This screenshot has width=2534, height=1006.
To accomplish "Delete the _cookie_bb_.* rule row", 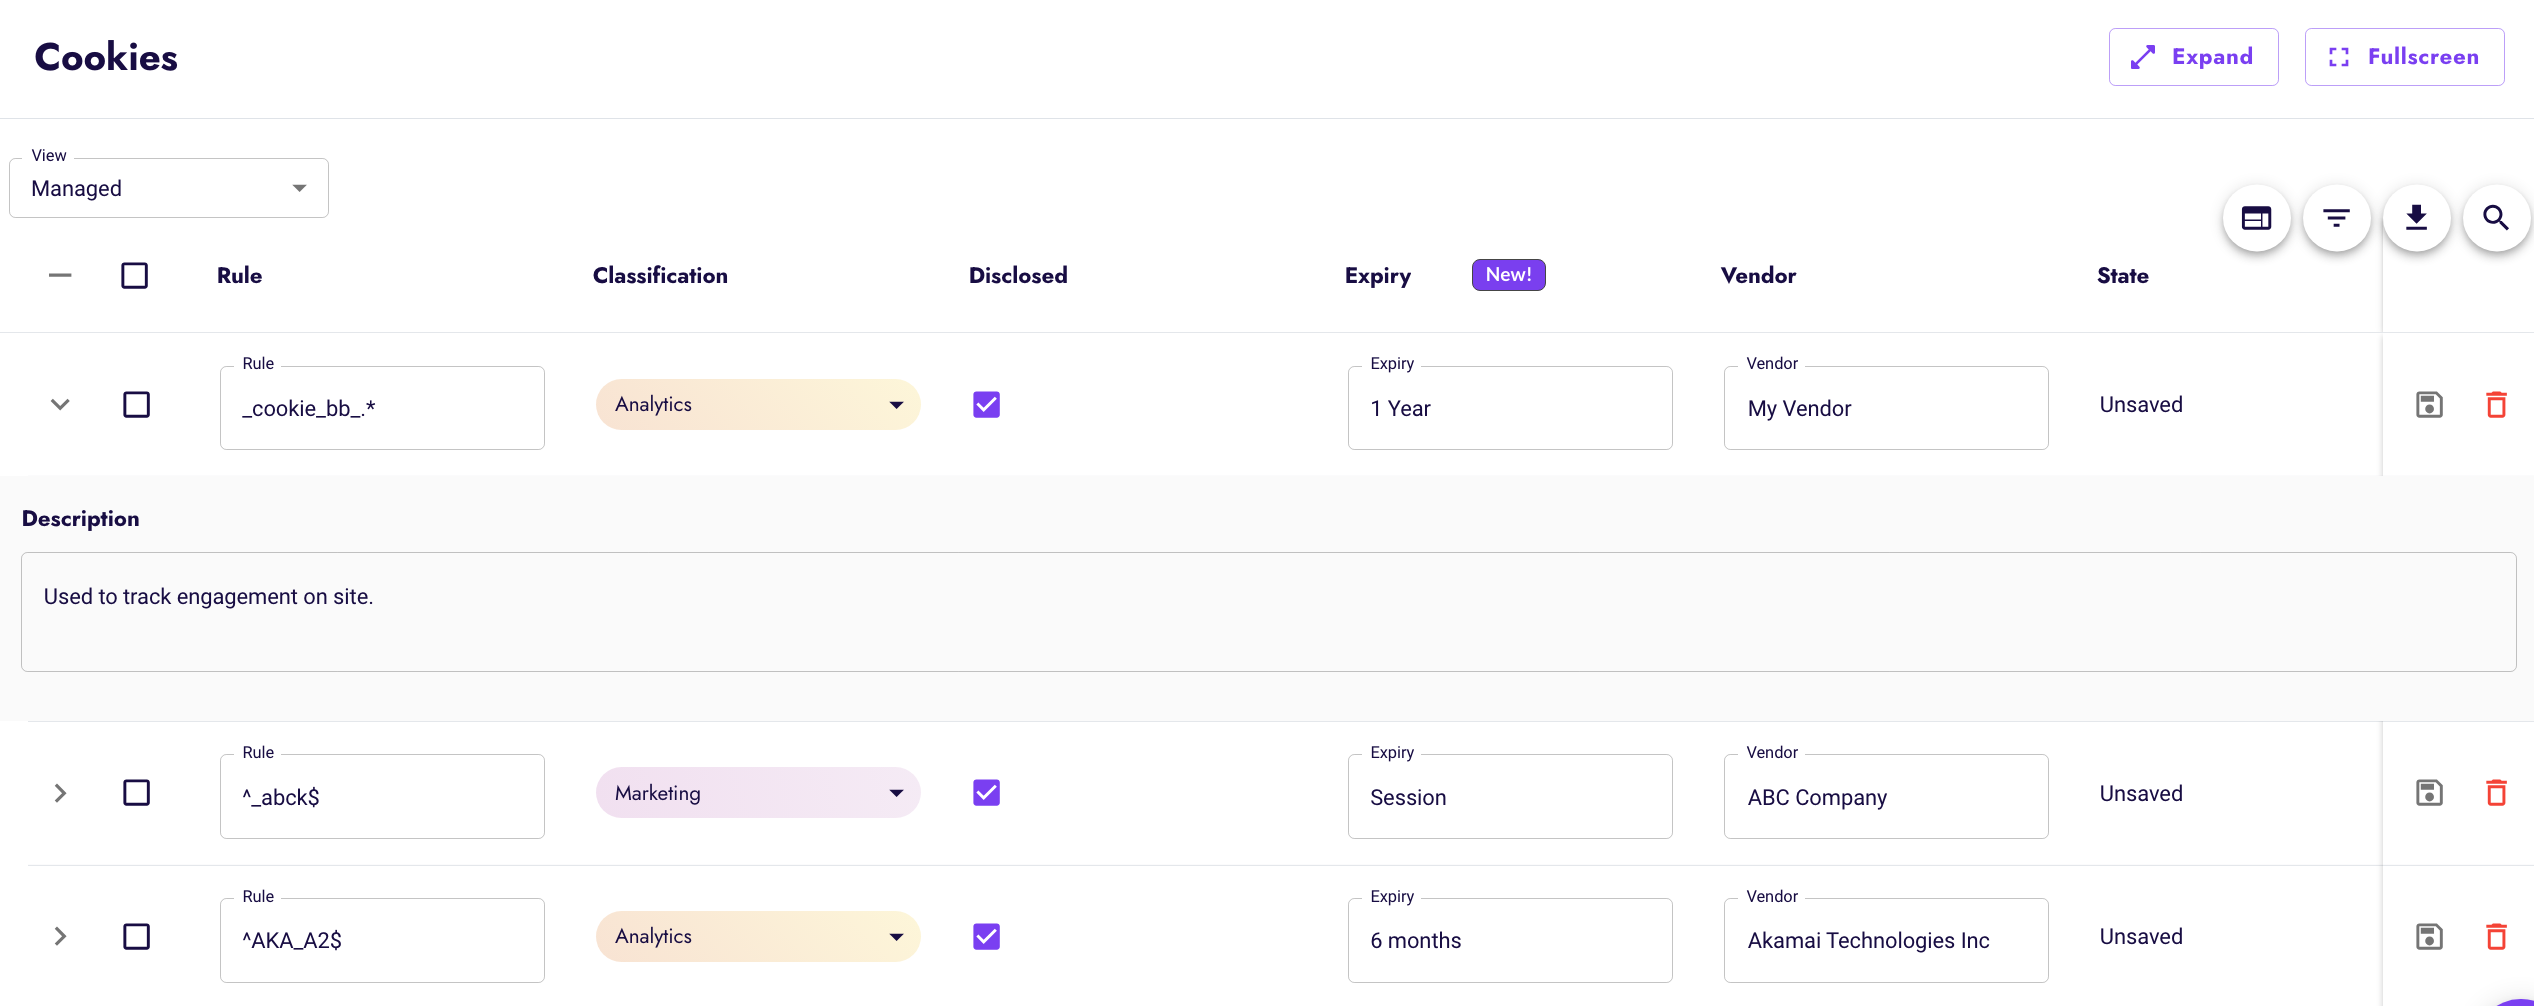I will click(2496, 405).
